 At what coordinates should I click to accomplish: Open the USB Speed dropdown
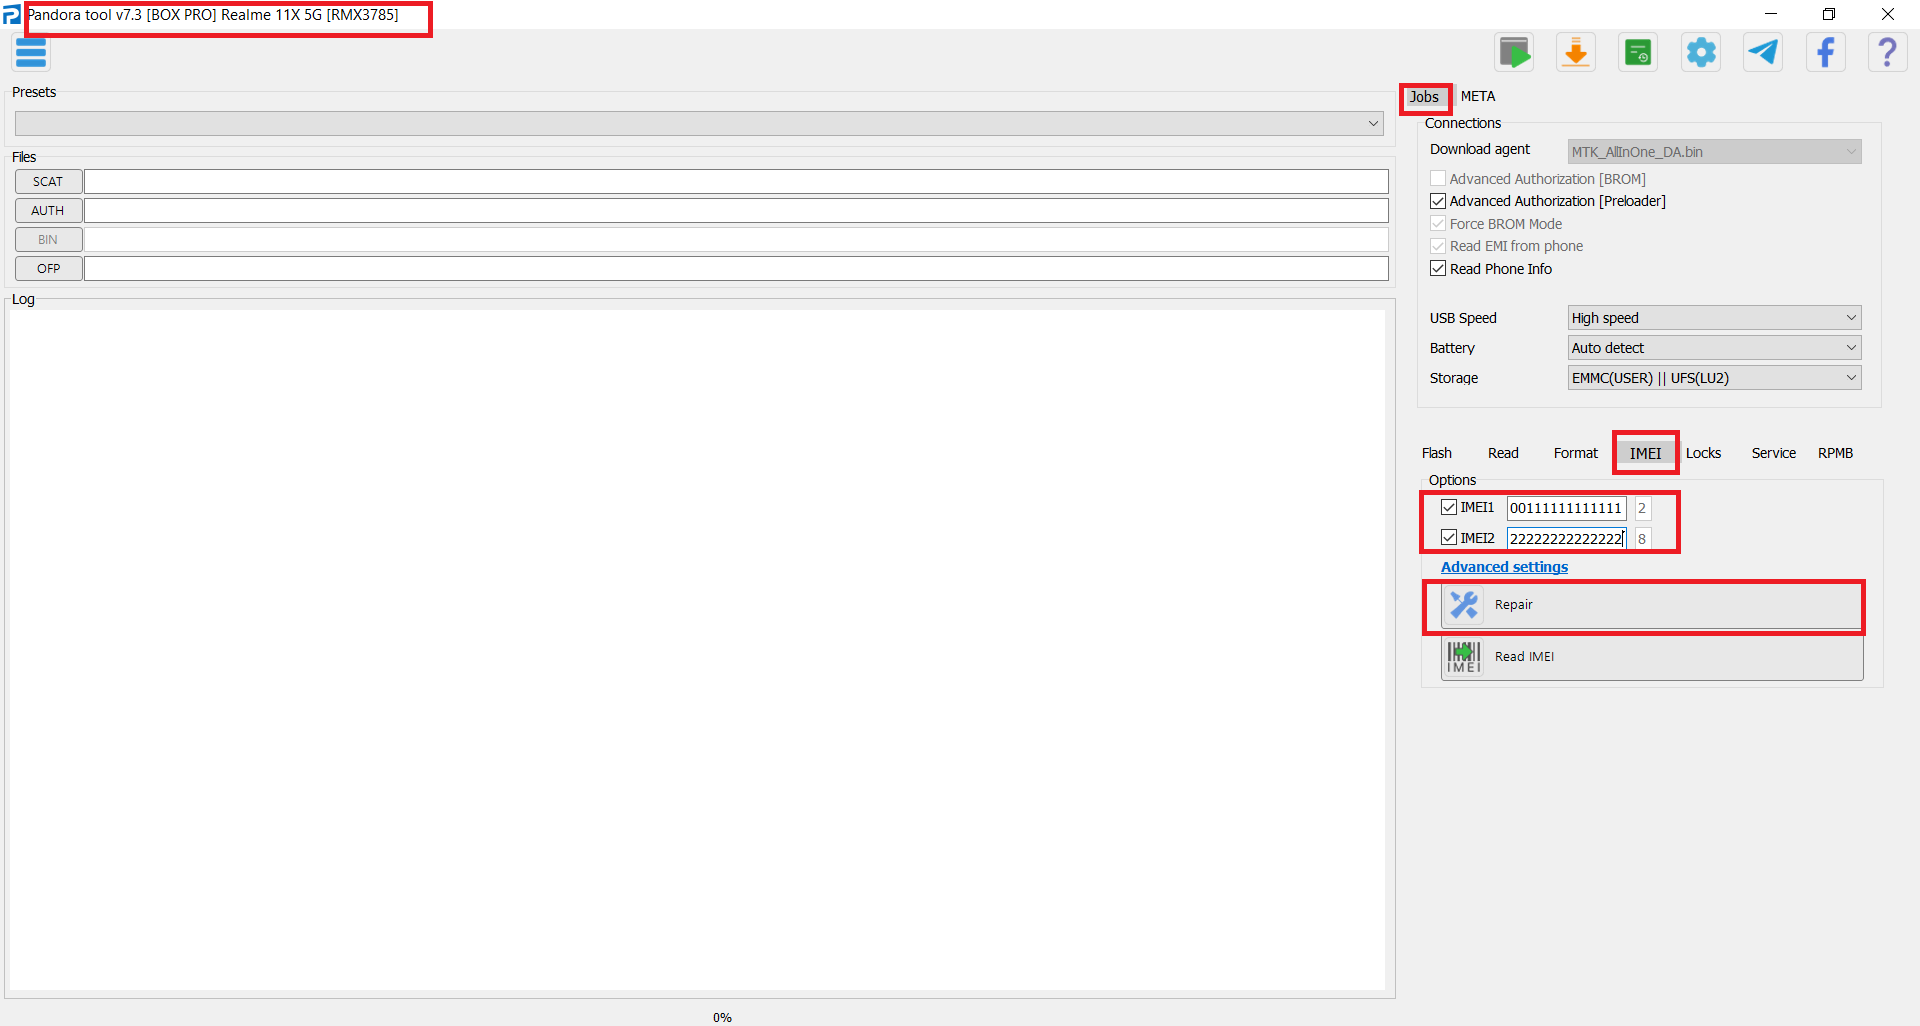click(1715, 318)
